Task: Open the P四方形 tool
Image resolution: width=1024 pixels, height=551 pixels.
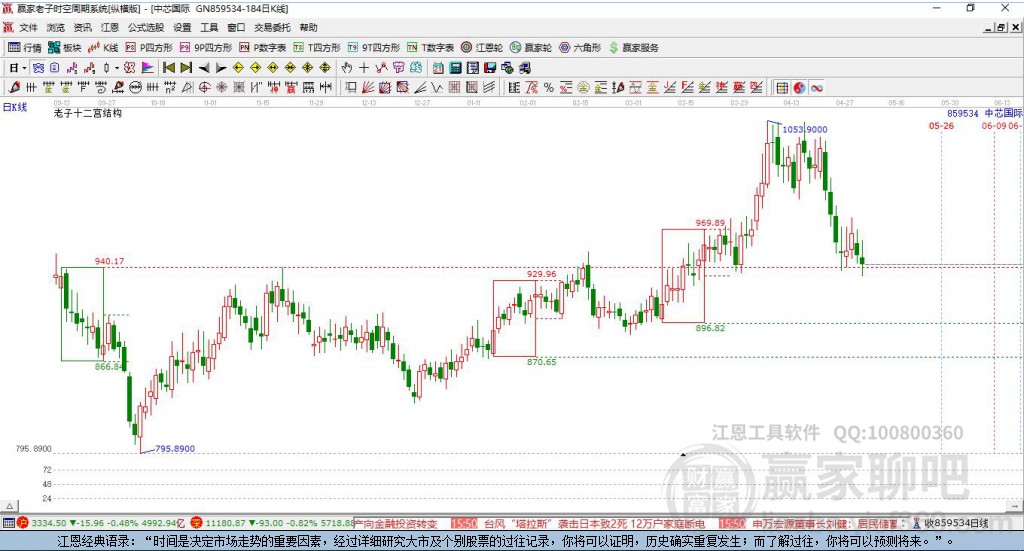Action: point(149,48)
